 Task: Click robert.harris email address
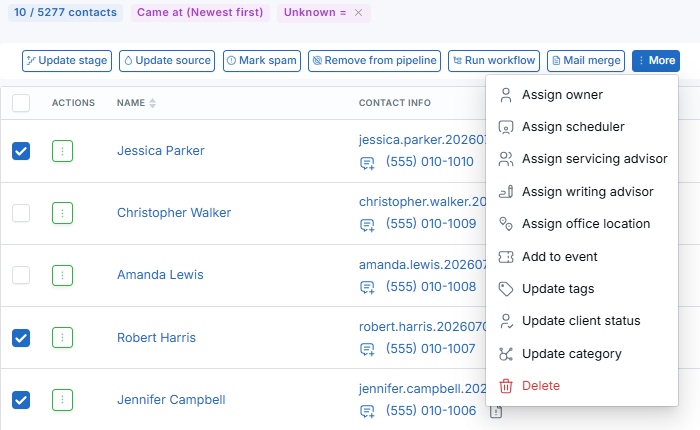(x=422, y=327)
